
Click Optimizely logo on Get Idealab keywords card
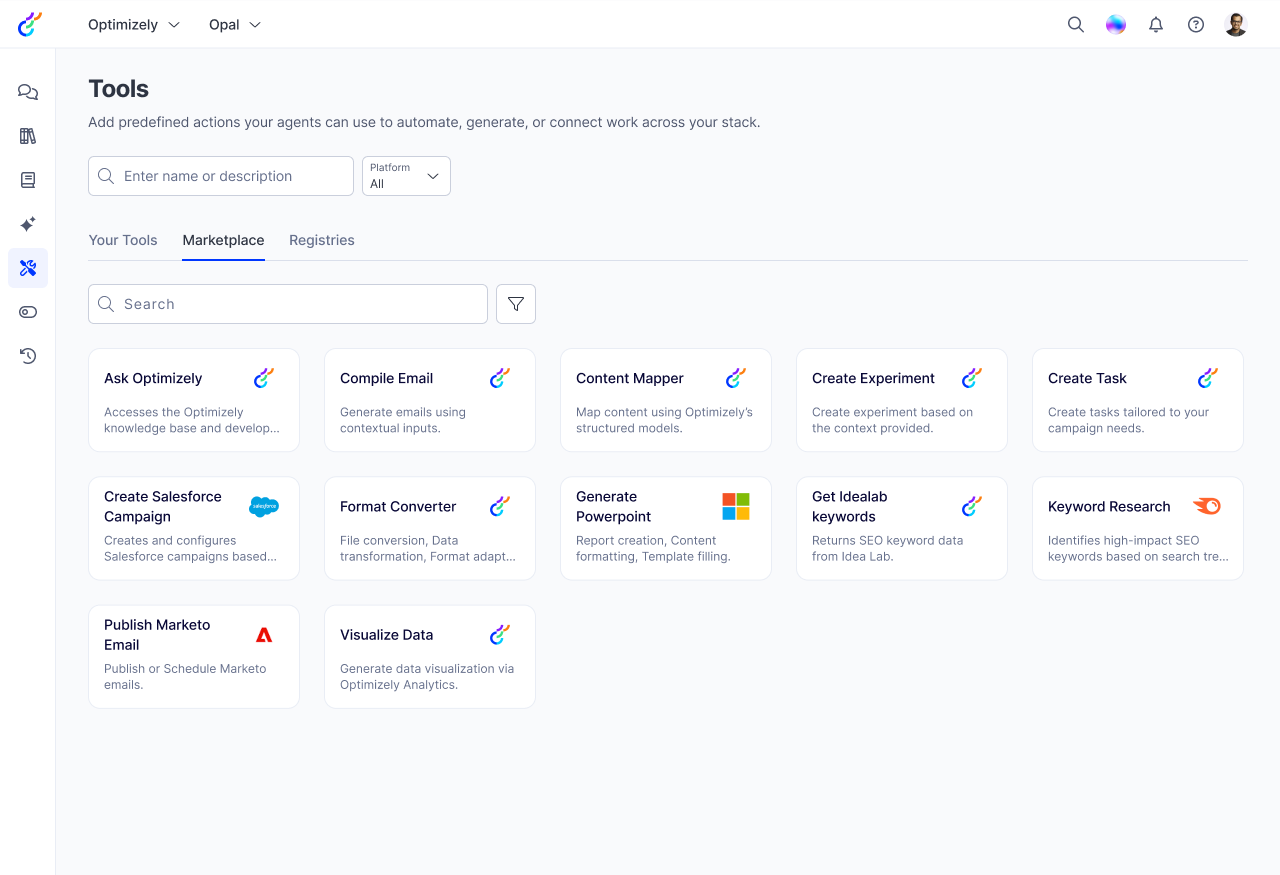(972, 506)
